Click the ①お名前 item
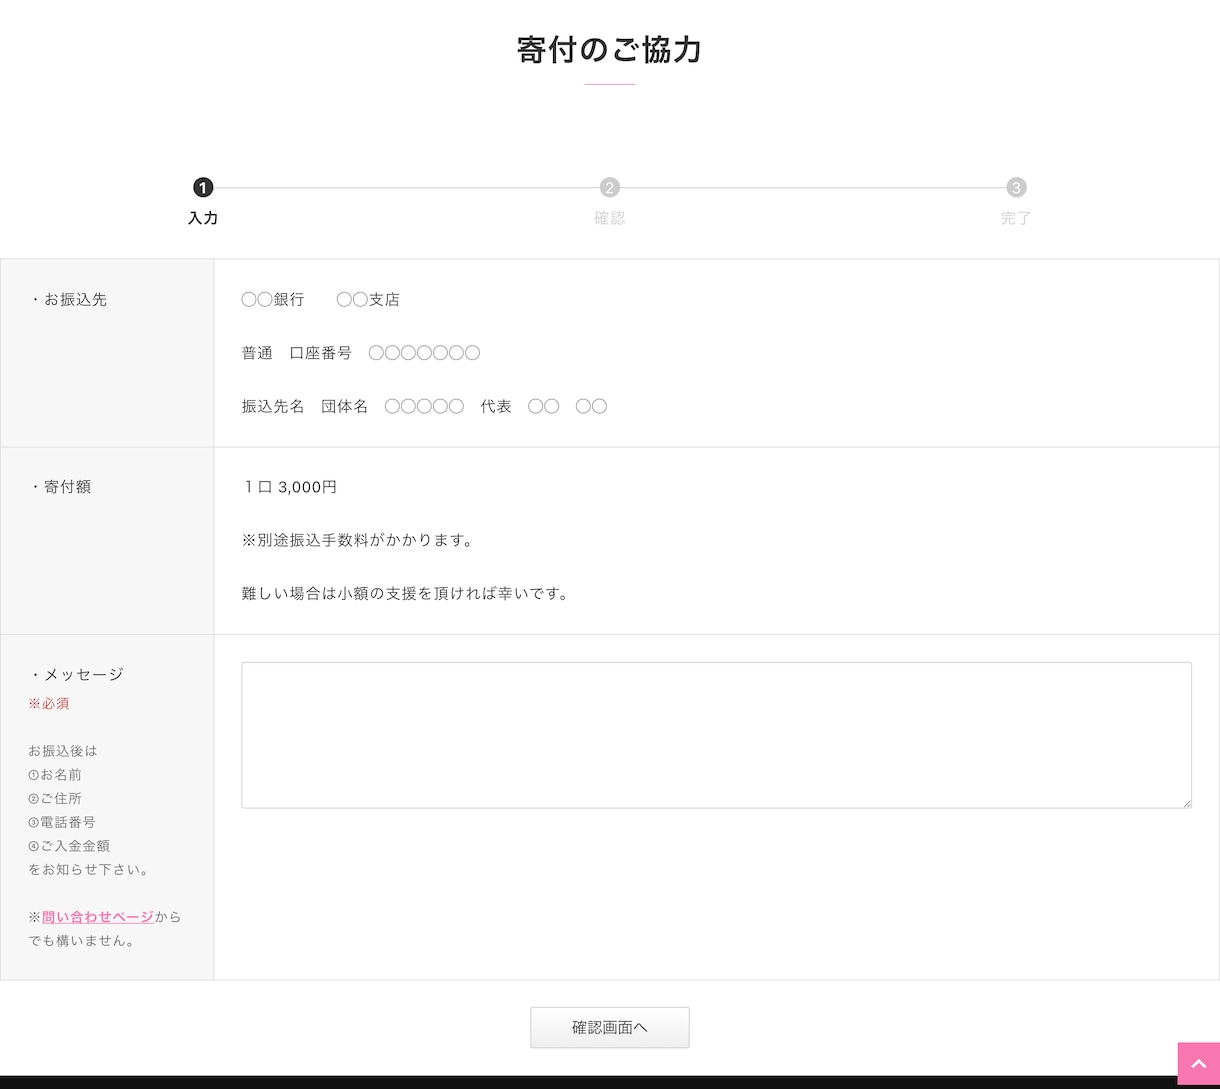 55,775
